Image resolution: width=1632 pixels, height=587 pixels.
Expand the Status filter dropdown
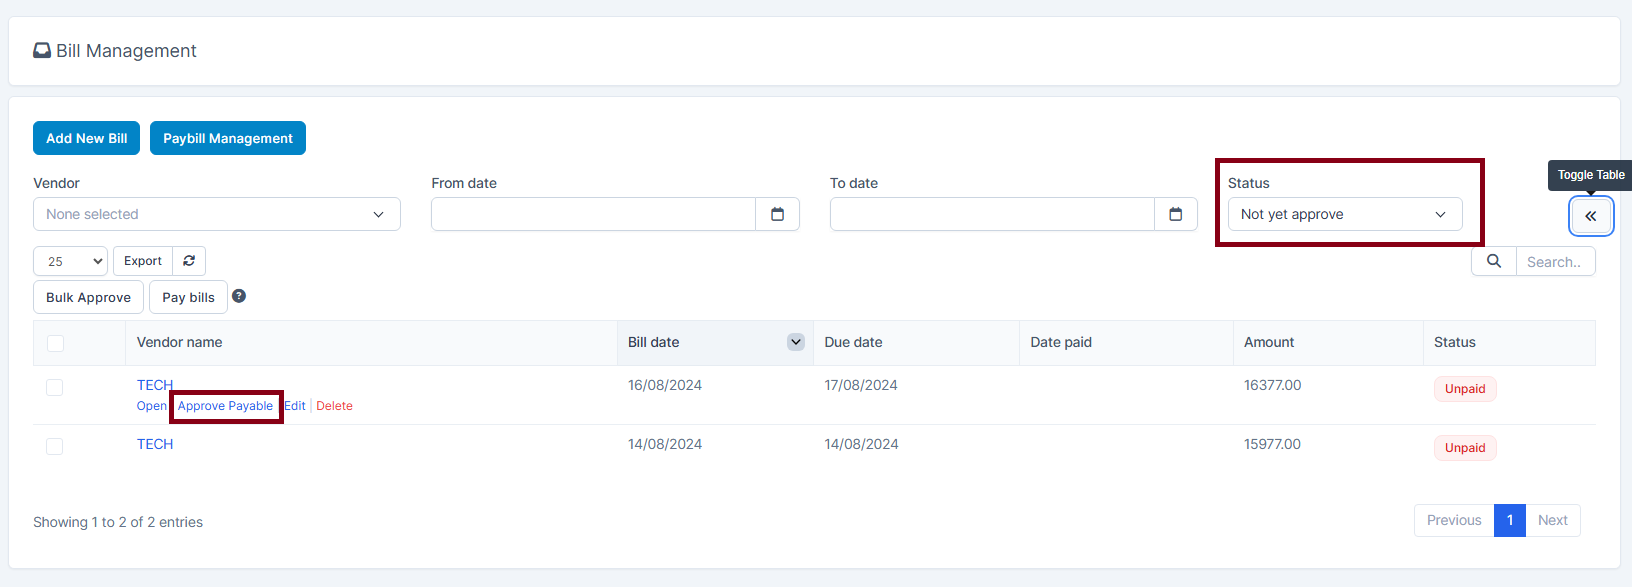pos(1344,214)
